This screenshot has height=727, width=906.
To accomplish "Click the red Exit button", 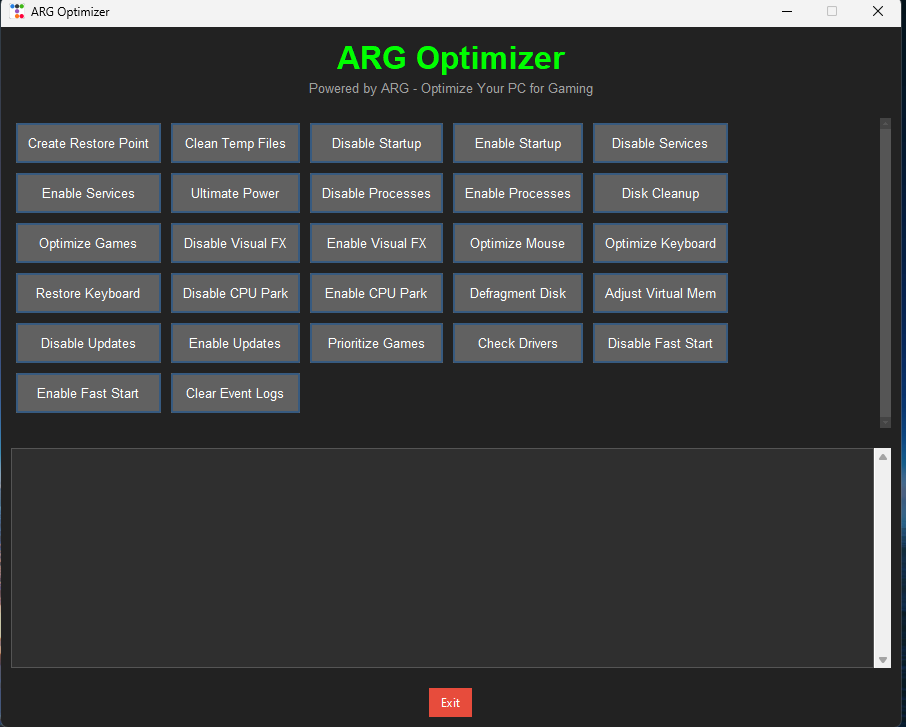I will [x=450, y=703].
